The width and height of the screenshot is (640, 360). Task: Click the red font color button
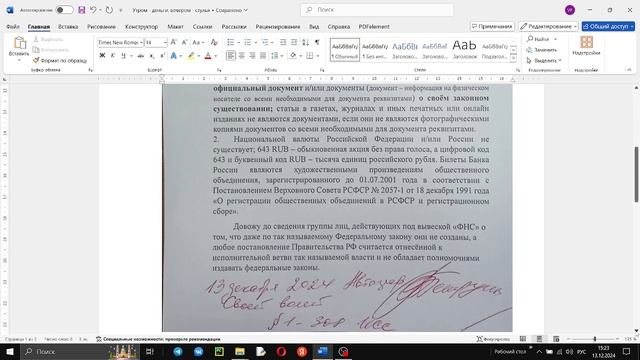coord(208,56)
